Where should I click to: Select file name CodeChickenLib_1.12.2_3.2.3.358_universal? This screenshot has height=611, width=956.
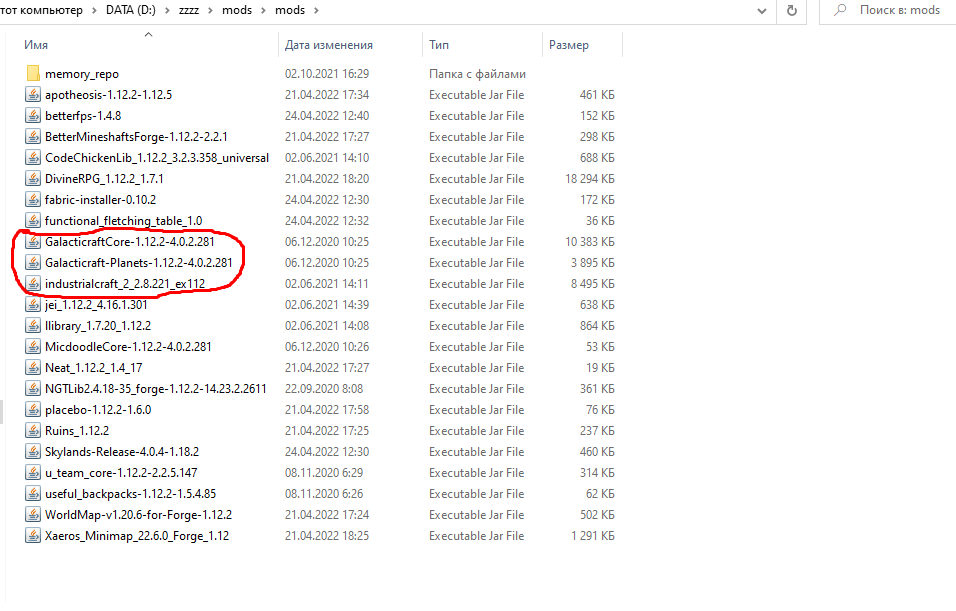(x=157, y=158)
